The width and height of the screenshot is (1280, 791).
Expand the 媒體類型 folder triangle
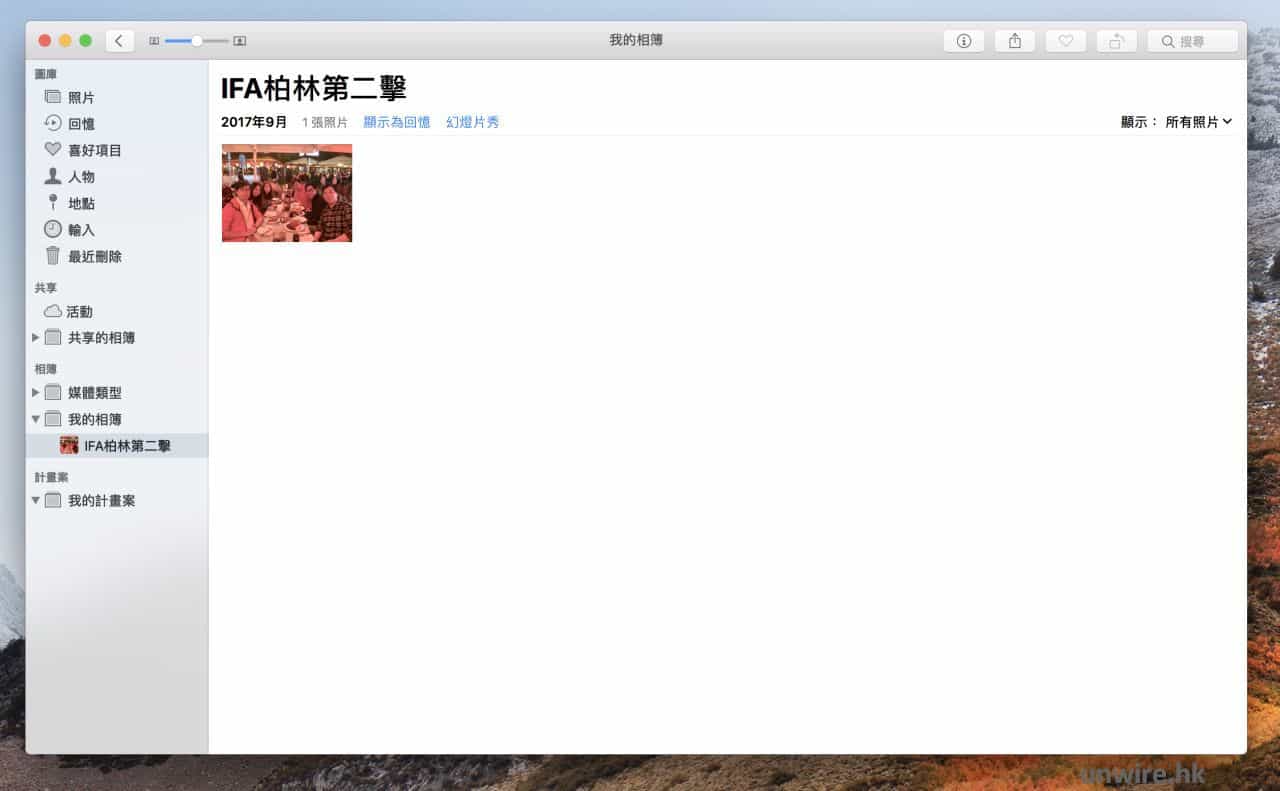click(36, 393)
